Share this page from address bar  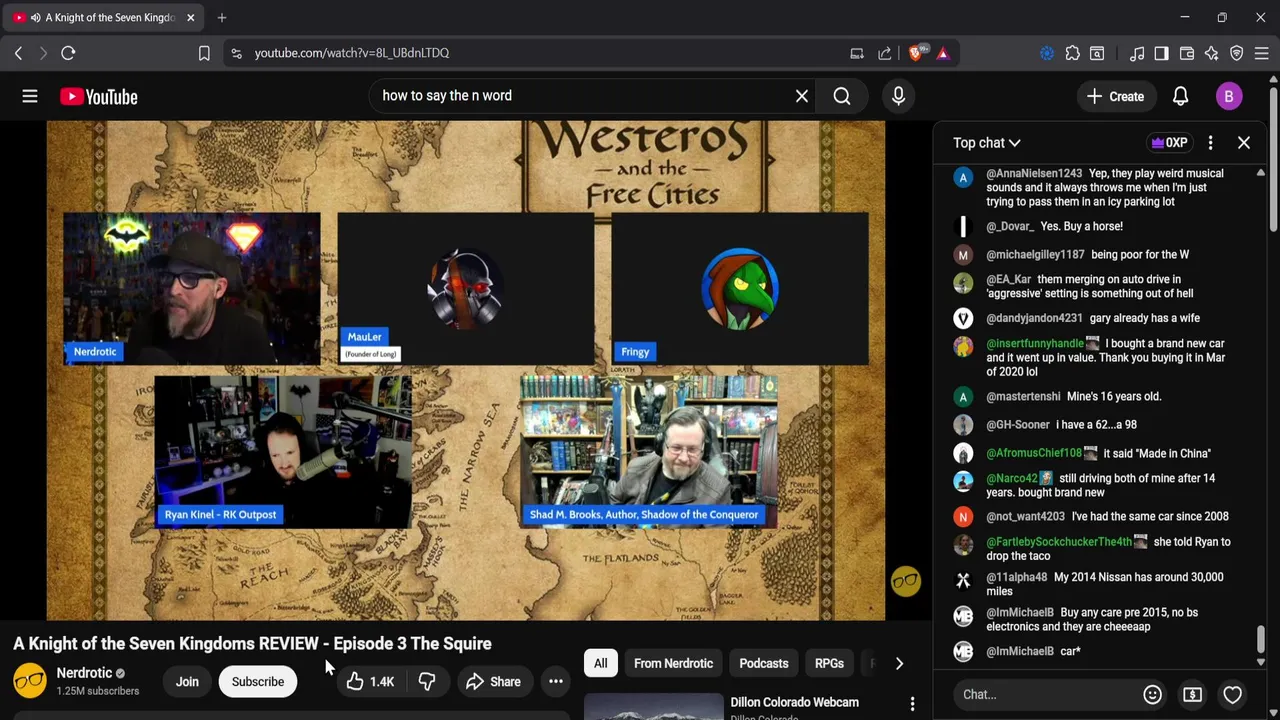[885, 53]
